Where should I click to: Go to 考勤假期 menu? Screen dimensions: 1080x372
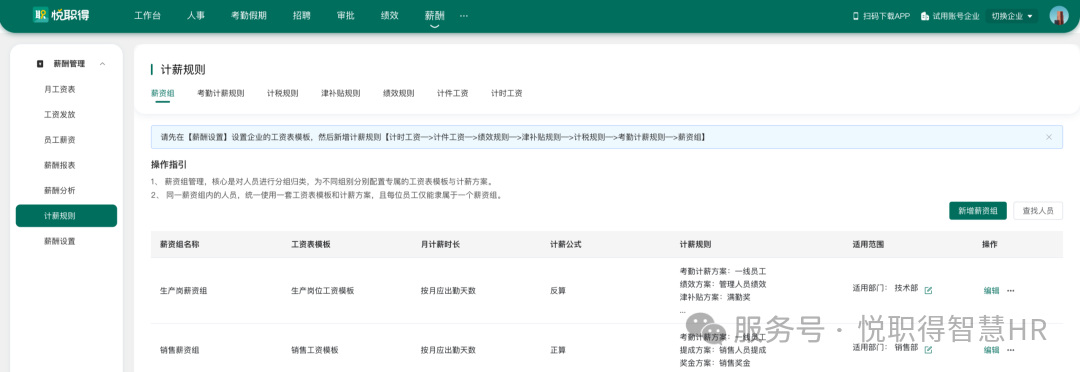[x=249, y=15]
